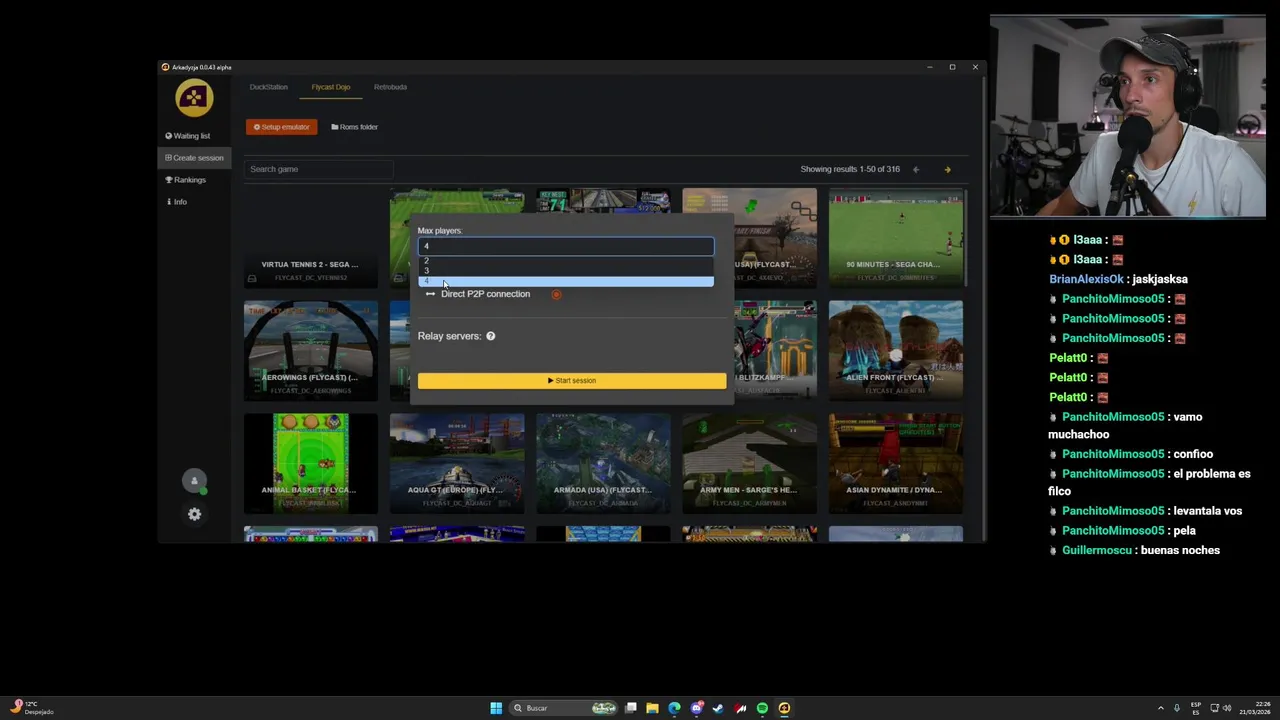Image resolution: width=1280 pixels, height=720 pixels.
Task: Click chat message "buenas noches" from Guillermoscu
Action: coord(1180,550)
